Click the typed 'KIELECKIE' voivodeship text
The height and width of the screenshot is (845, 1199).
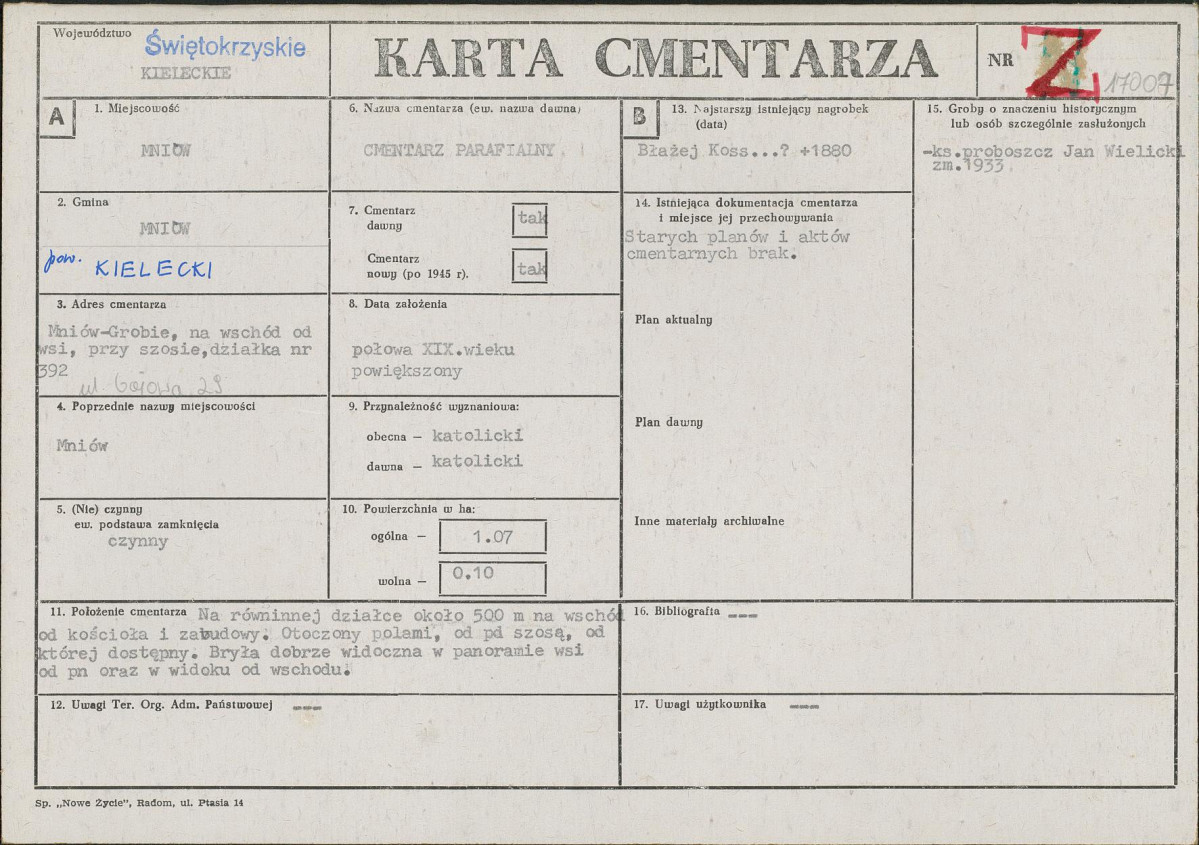point(186,73)
